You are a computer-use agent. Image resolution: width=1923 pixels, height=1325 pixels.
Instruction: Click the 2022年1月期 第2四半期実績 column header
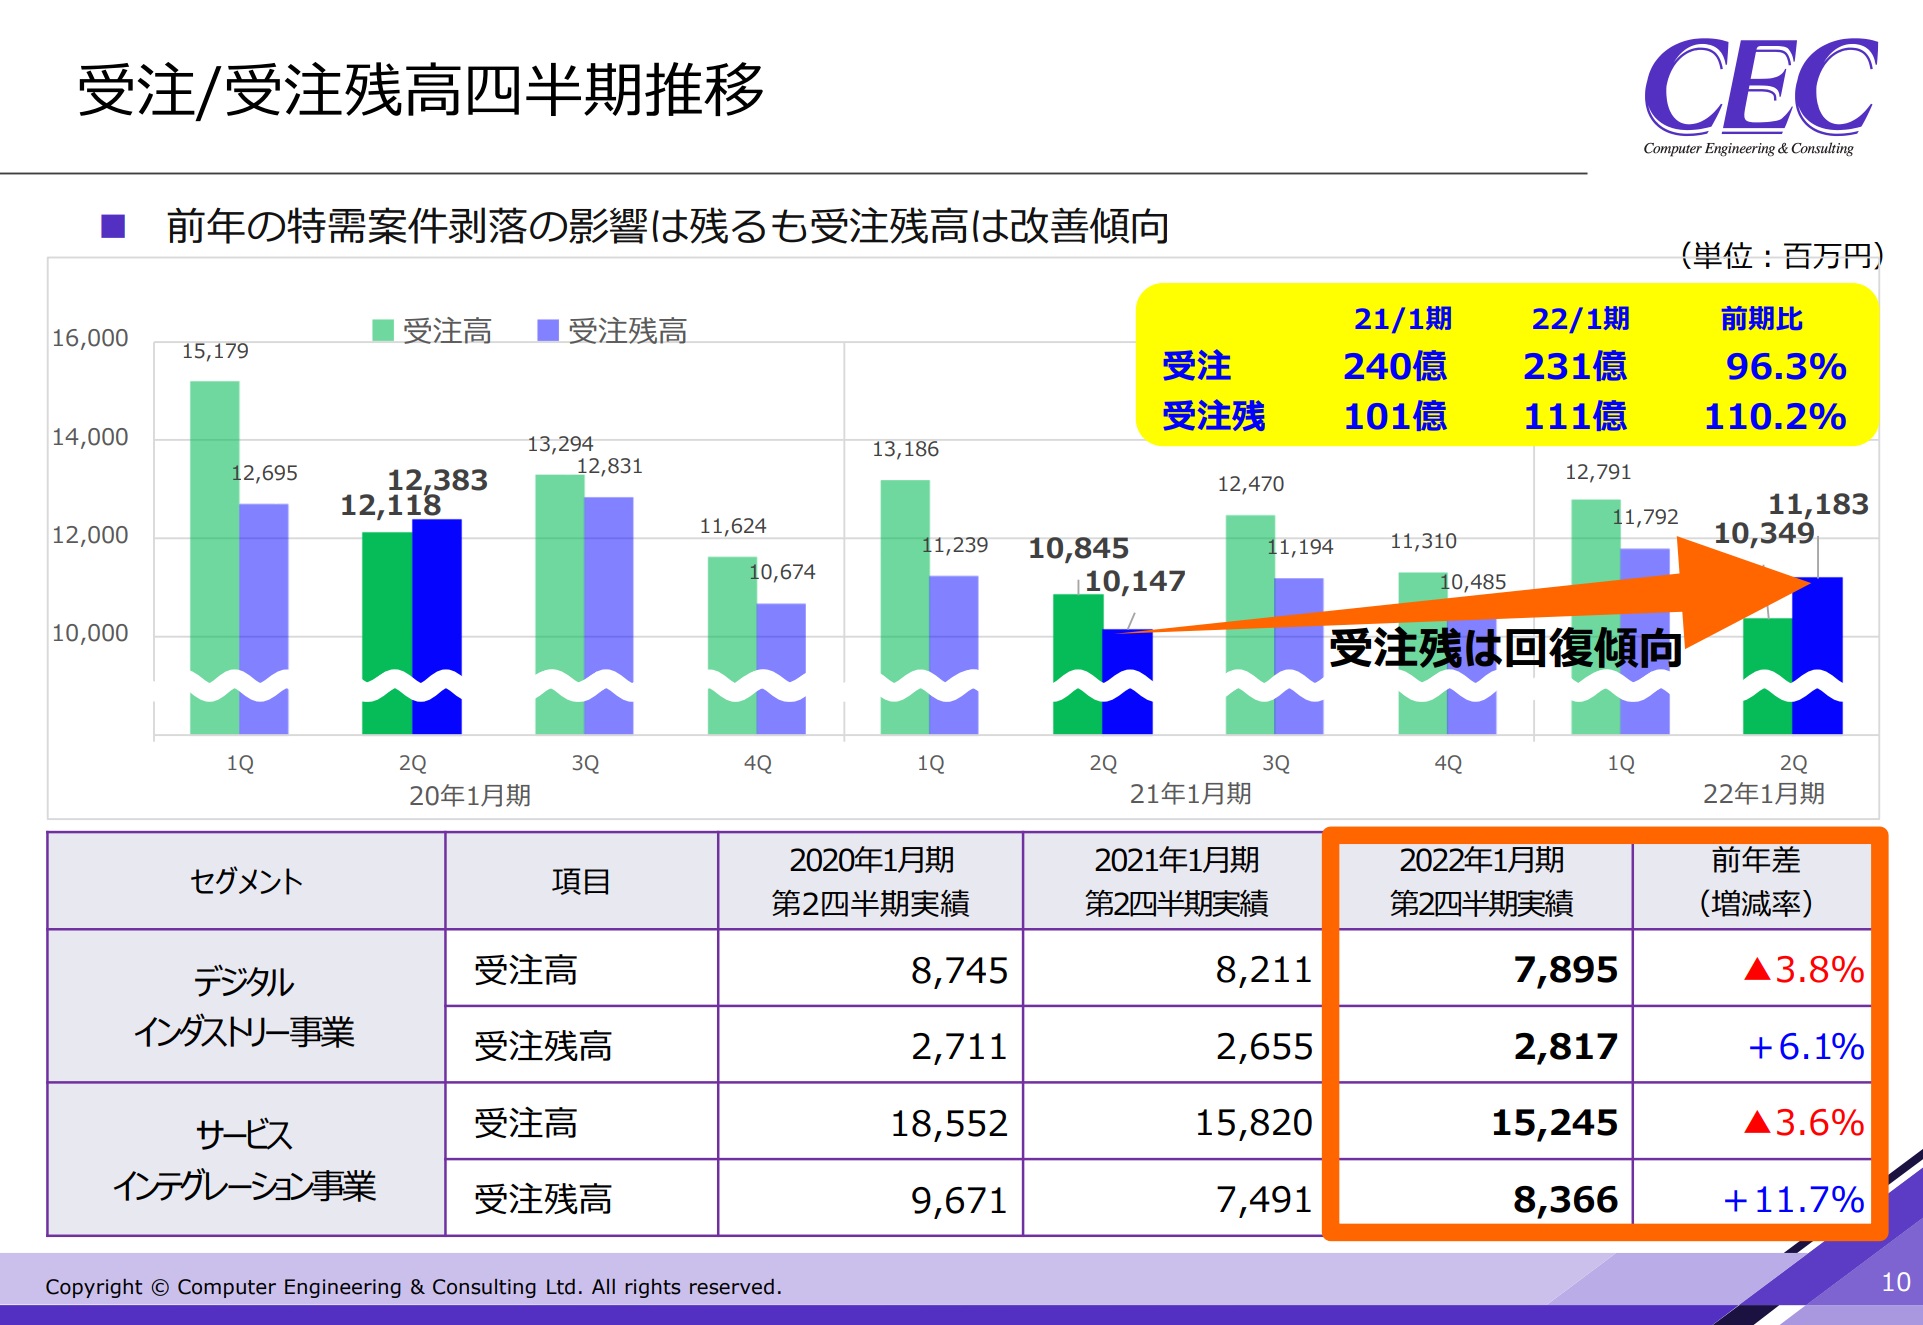[x=1482, y=881]
